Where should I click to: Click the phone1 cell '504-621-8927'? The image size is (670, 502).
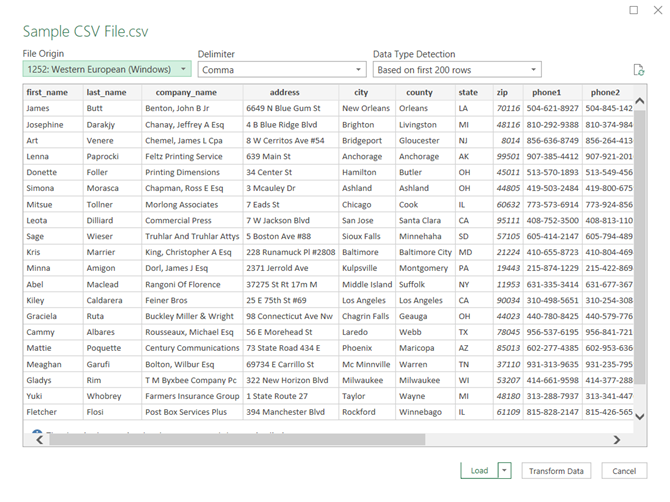coord(552,109)
